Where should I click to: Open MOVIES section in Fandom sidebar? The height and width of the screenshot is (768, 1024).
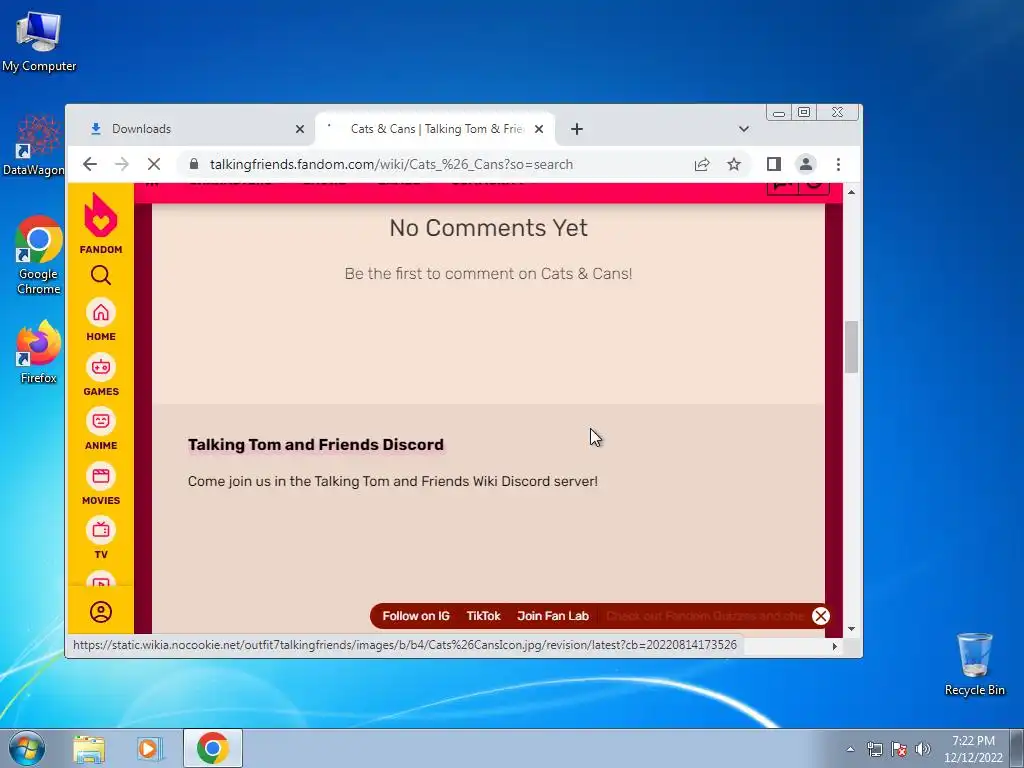101,485
